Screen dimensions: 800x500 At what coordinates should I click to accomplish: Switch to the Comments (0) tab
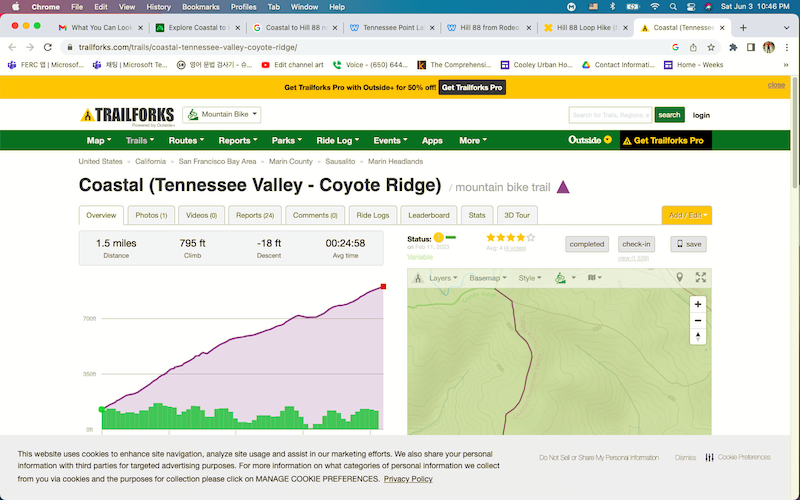[x=315, y=215]
